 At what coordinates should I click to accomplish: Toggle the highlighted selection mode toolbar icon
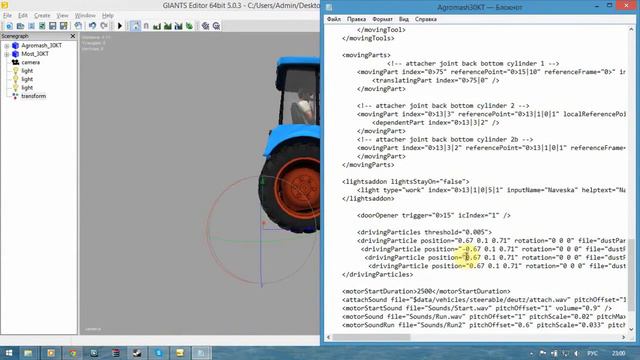tap(135, 26)
